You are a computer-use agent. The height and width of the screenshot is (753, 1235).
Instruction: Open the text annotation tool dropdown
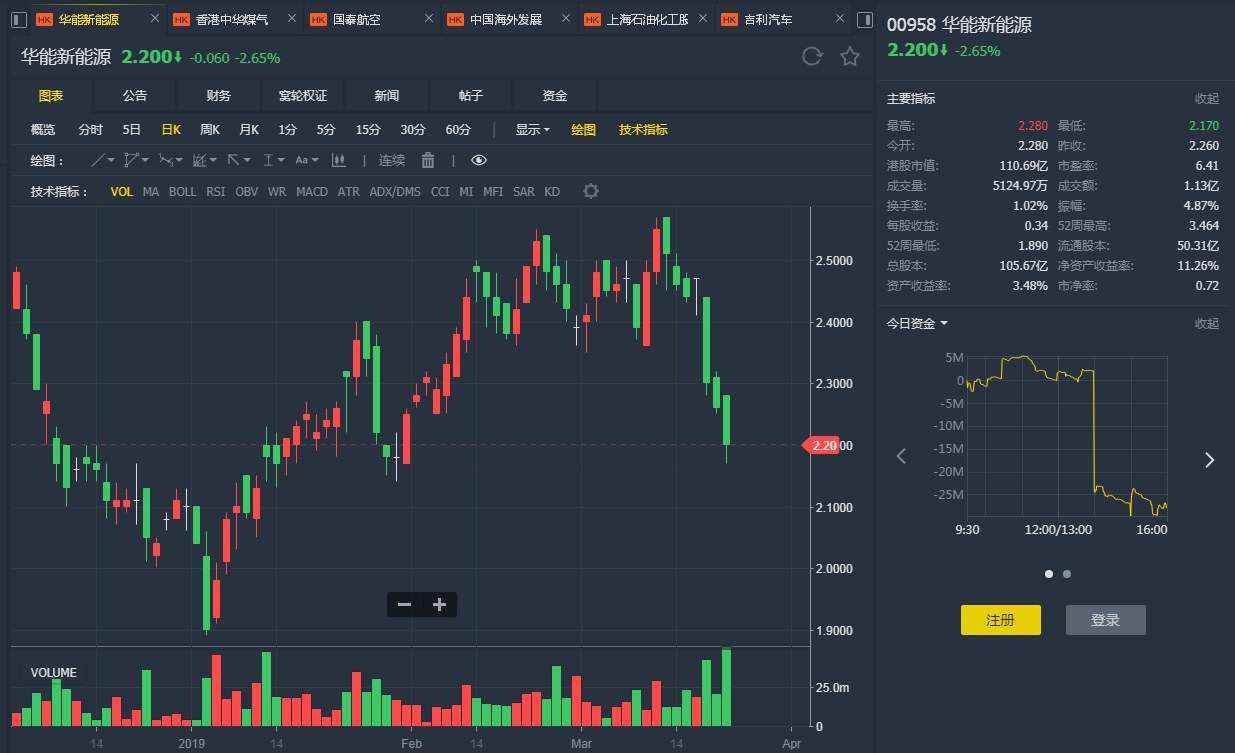(306, 160)
